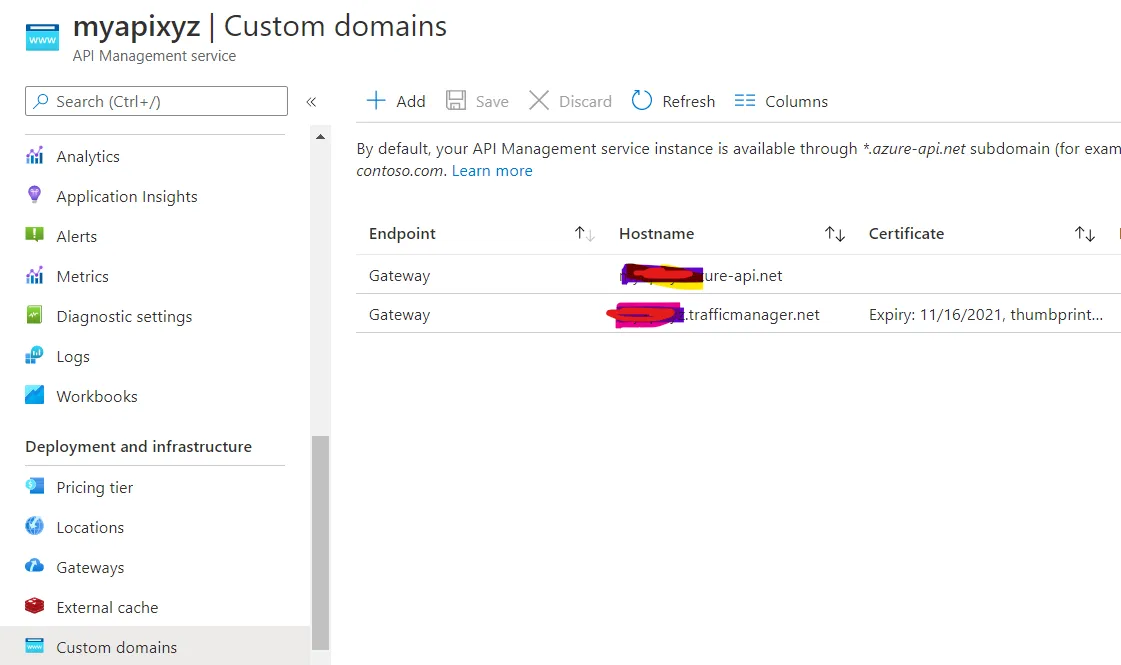Sort table by Hostname column arrows
The image size is (1121, 665).
pyautogui.click(x=835, y=234)
